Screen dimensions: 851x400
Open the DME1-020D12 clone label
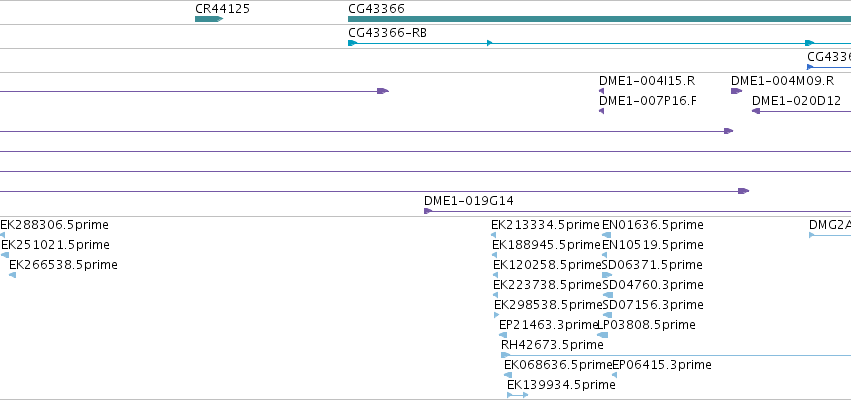[796, 100]
